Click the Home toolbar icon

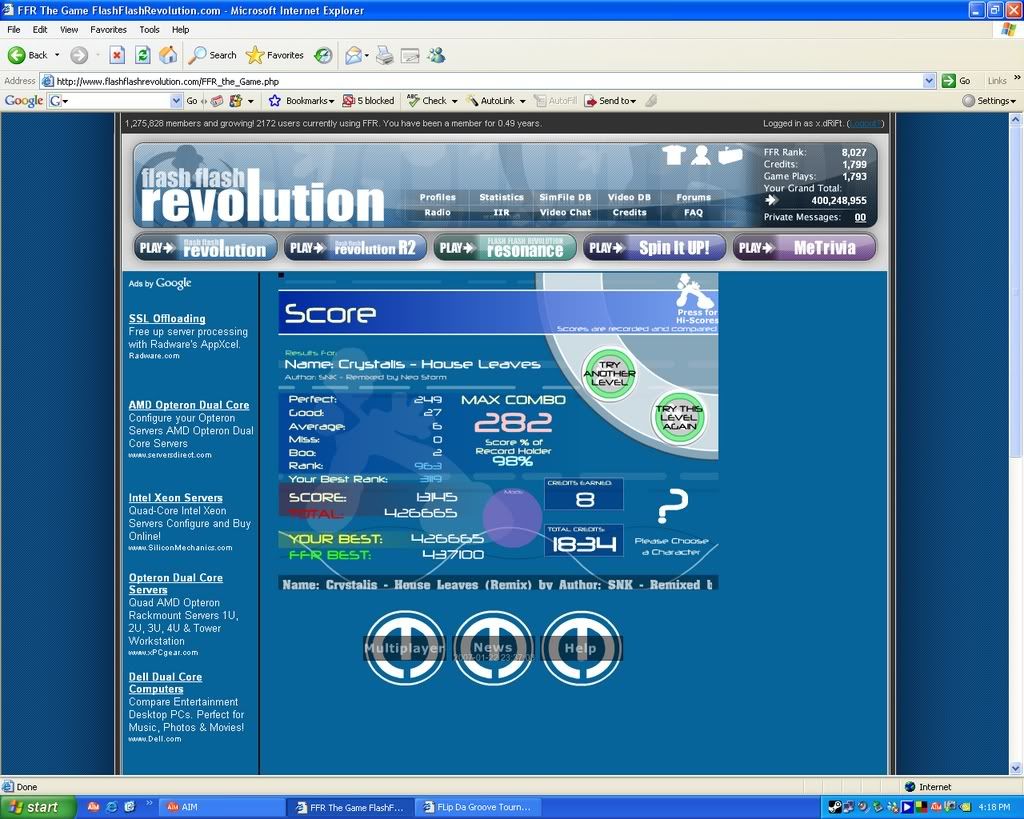pos(168,55)
